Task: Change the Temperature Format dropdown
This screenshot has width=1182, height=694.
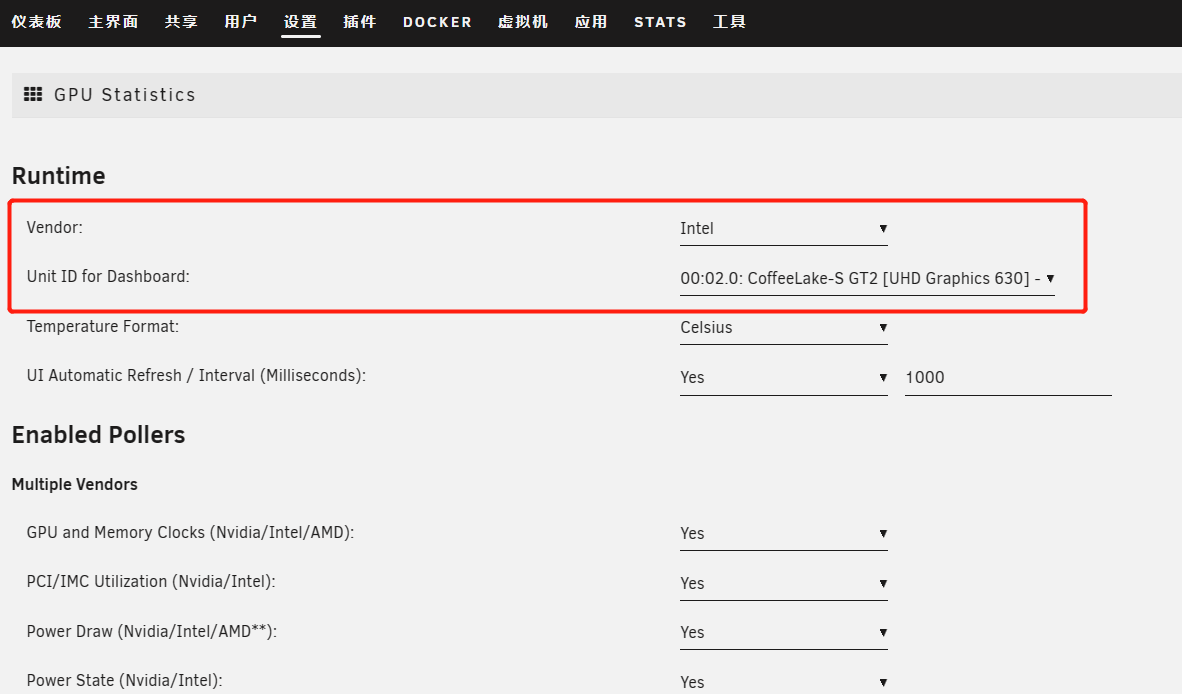Action: 783,328
